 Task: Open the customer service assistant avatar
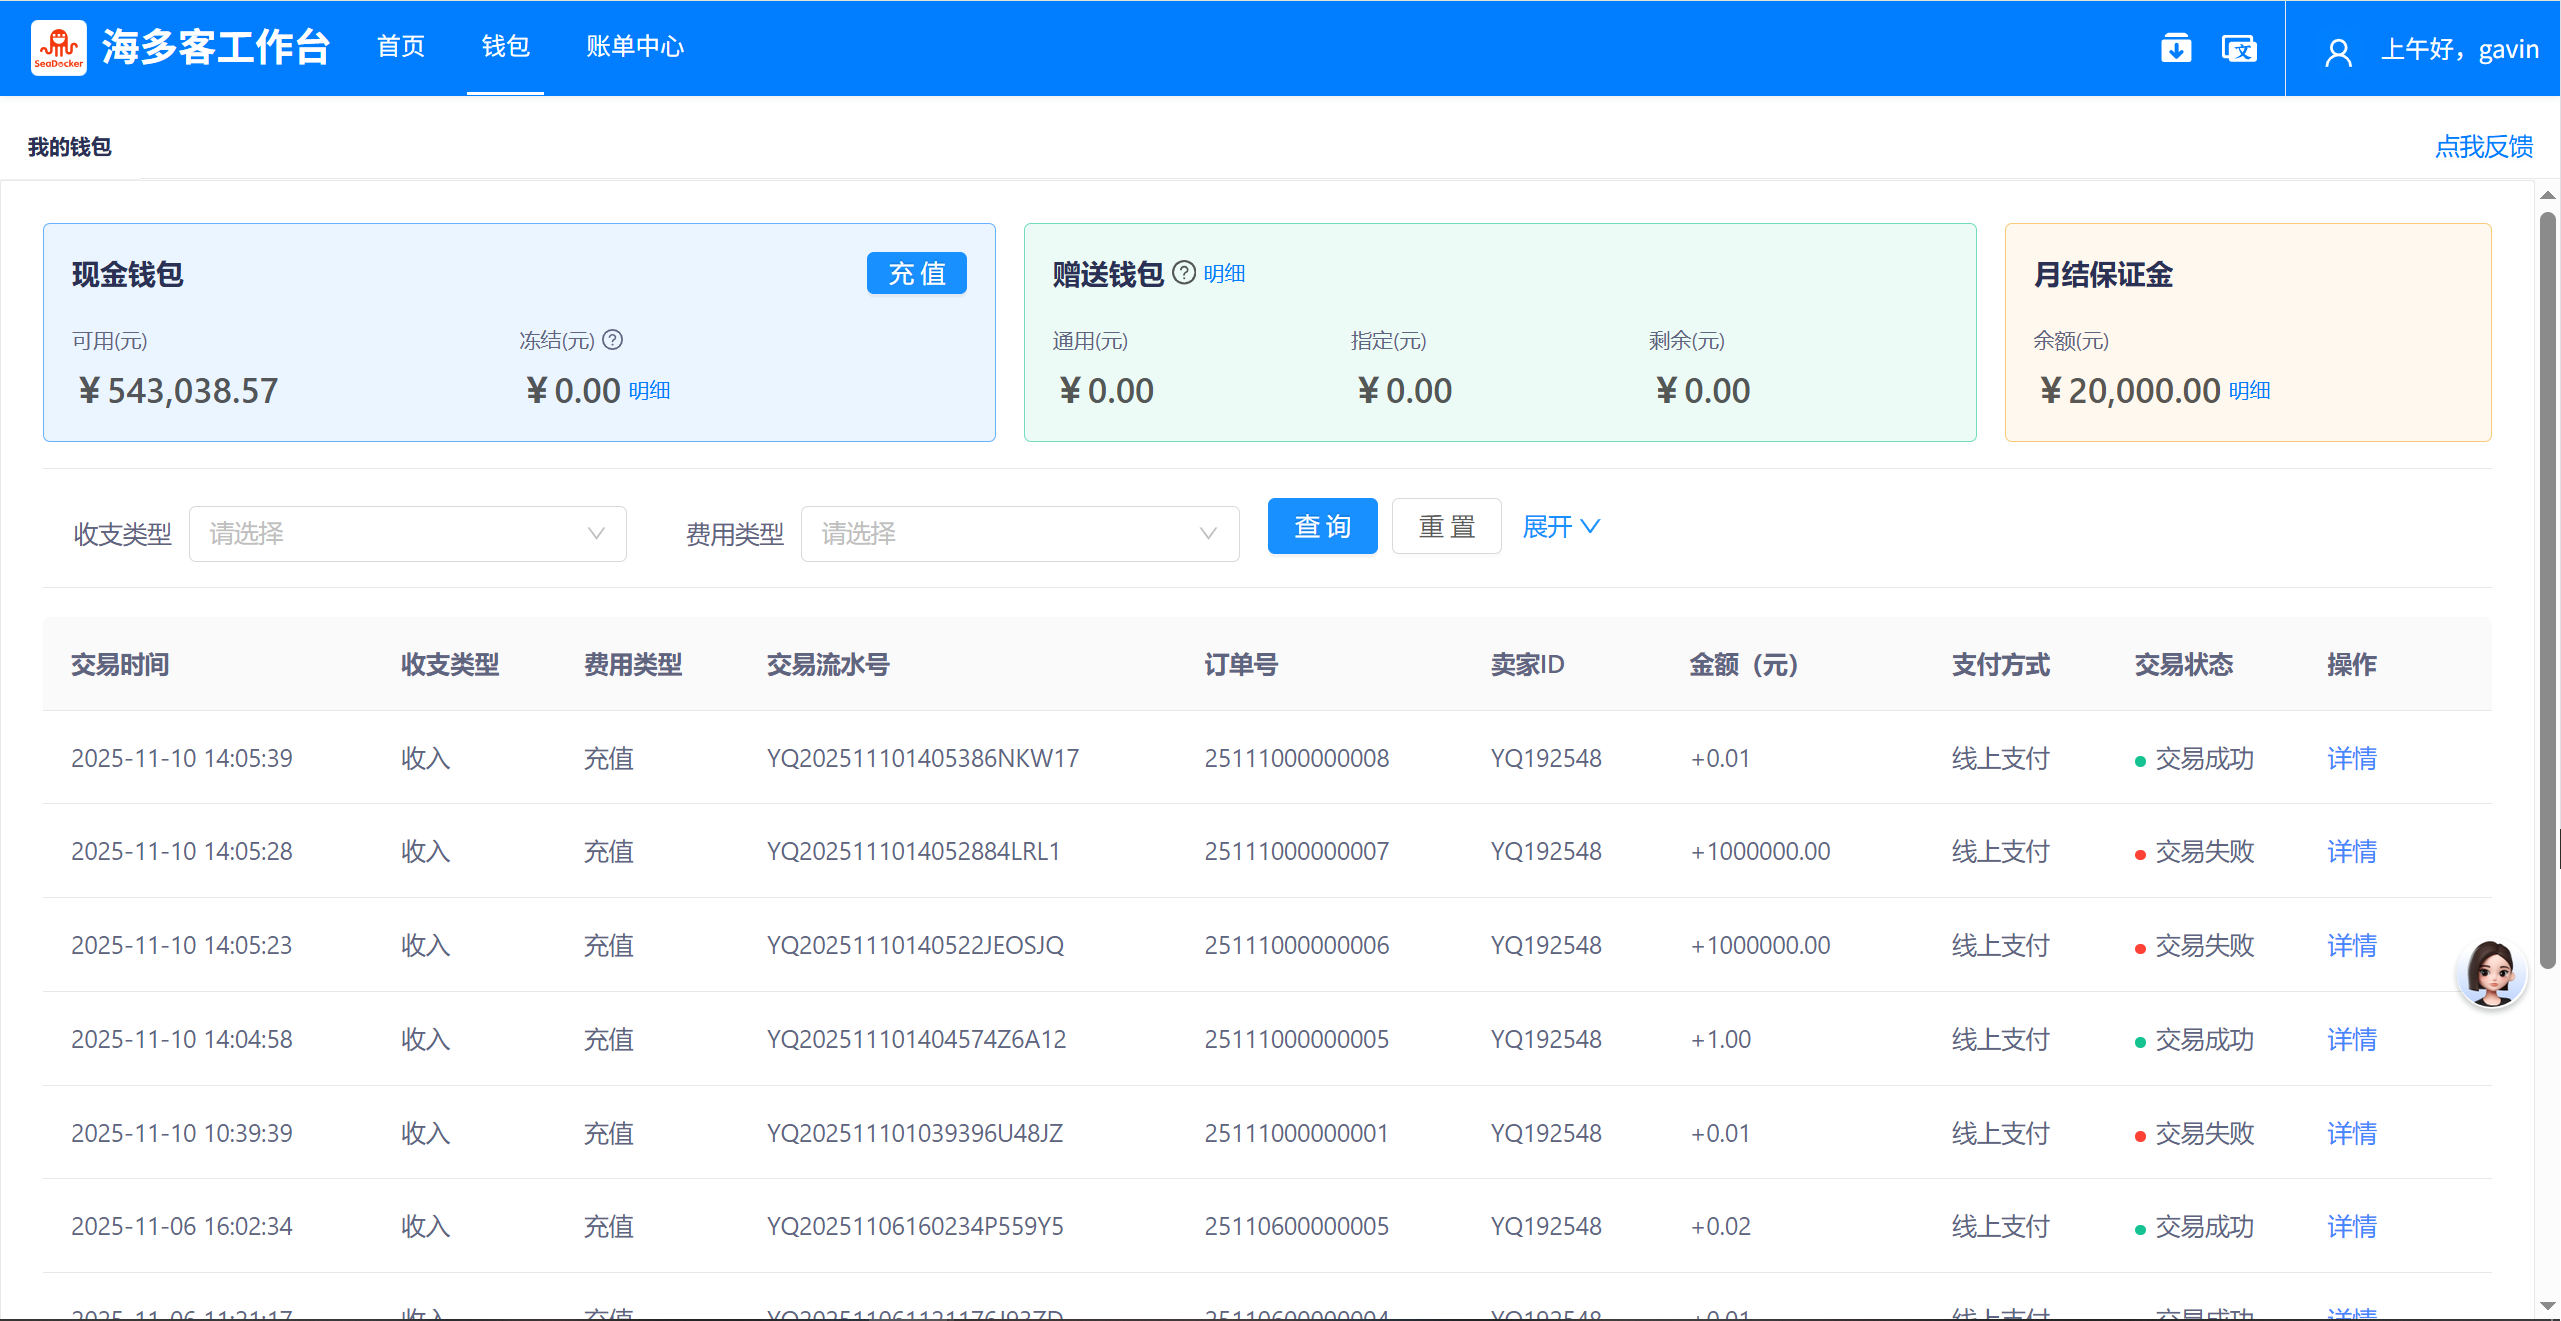[x=2490, y=973]
